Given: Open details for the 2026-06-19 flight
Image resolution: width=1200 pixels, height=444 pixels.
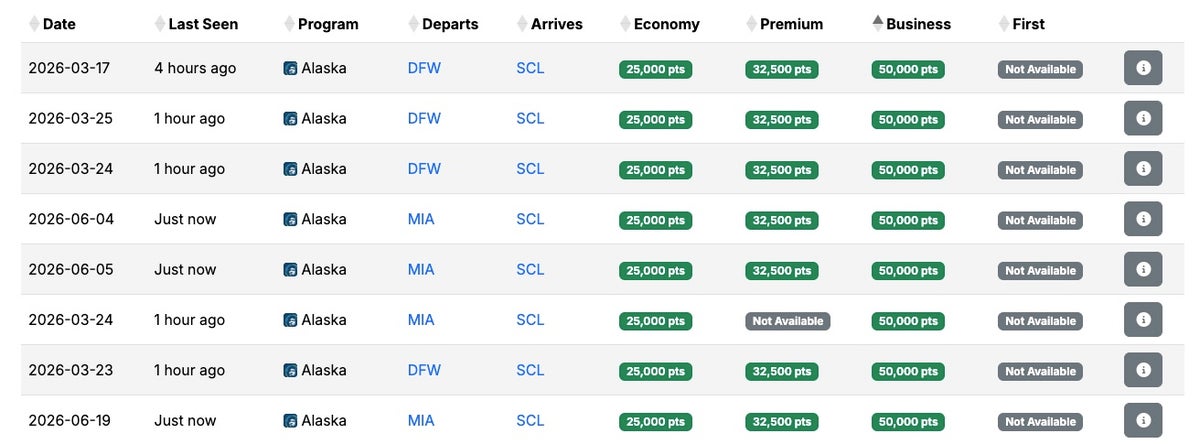Looking at the screenshot, I should coord(1143,420).
